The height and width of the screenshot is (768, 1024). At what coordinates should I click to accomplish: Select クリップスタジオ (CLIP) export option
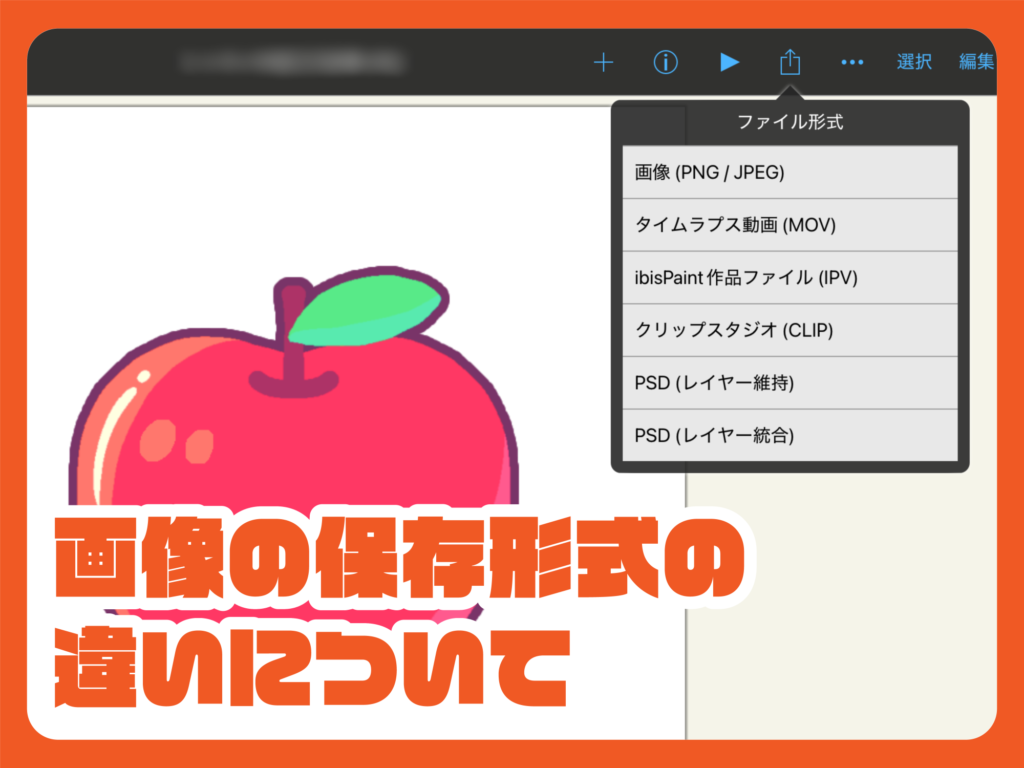click(789, 330)
